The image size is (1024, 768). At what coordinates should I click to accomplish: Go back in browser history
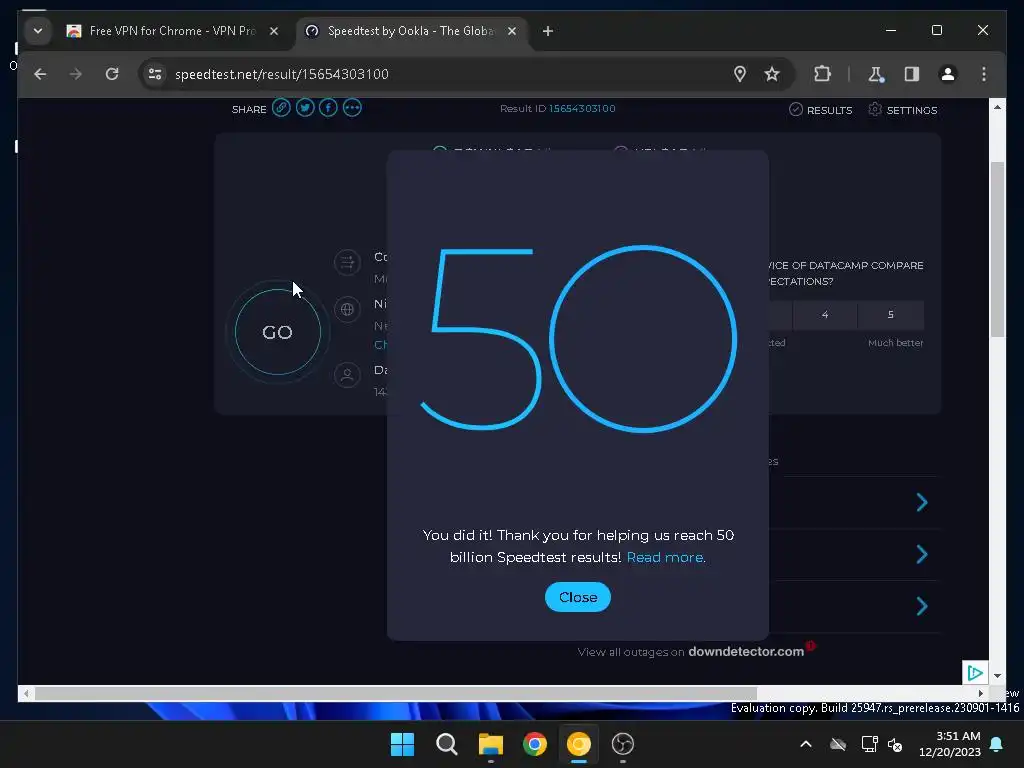[40, 74]
